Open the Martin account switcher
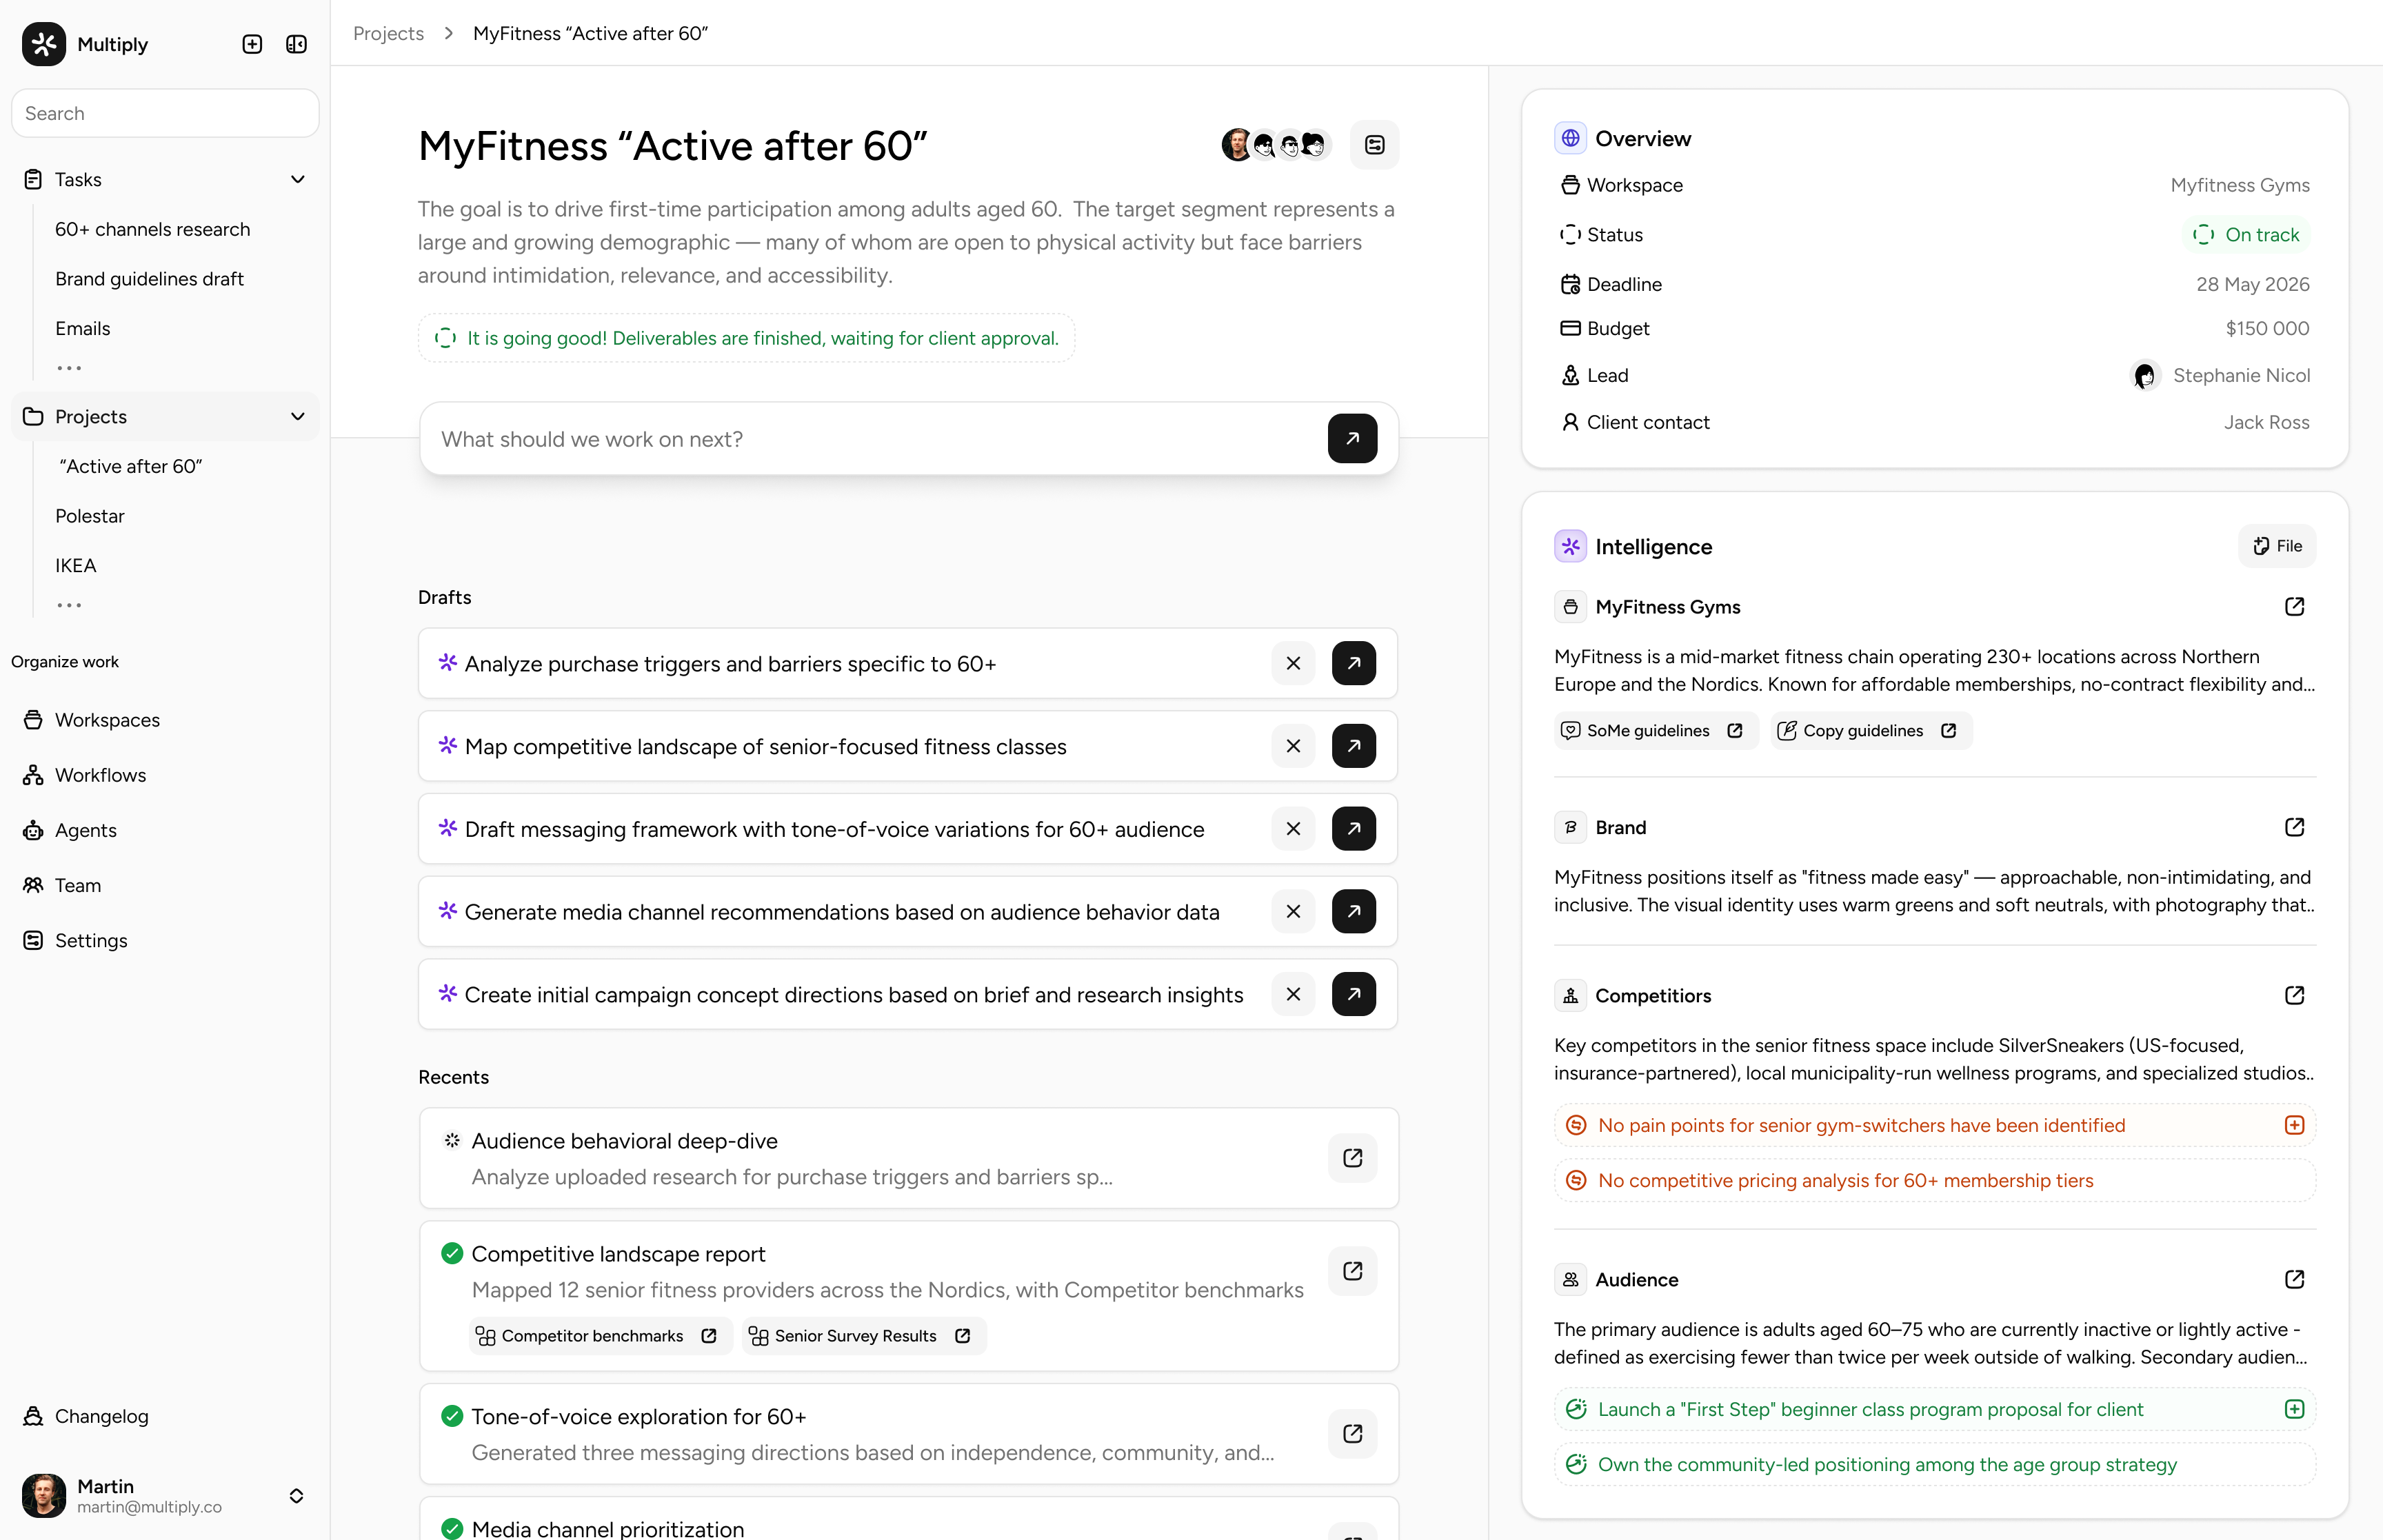The width and height of the screenshot is (2383, 1540). coord(296,1496)
